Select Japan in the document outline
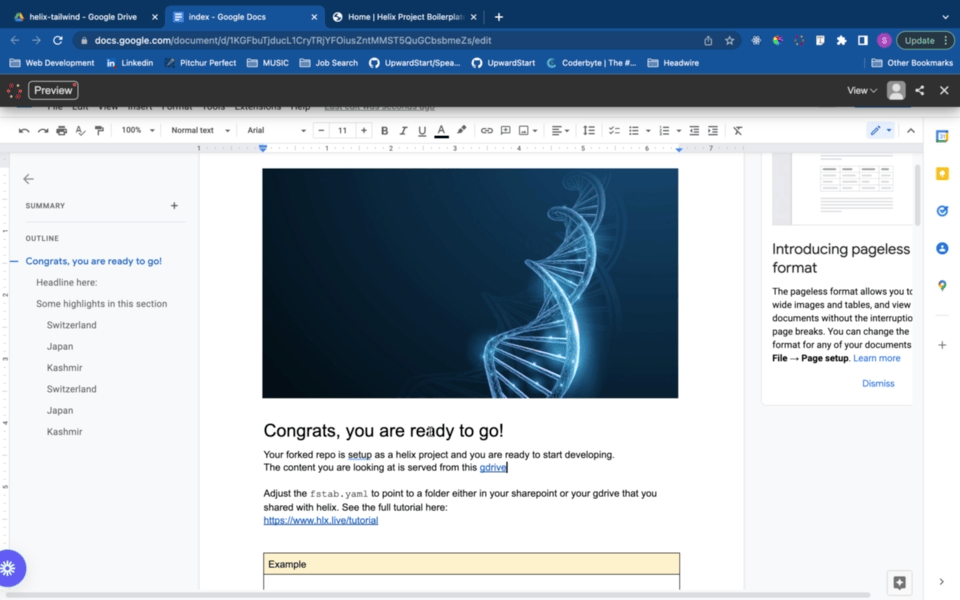 (60, 346)
